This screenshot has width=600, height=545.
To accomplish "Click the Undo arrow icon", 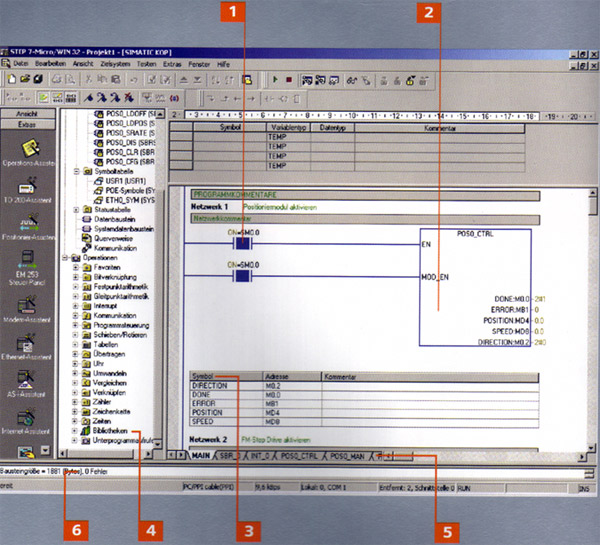I will pos(134,80).
